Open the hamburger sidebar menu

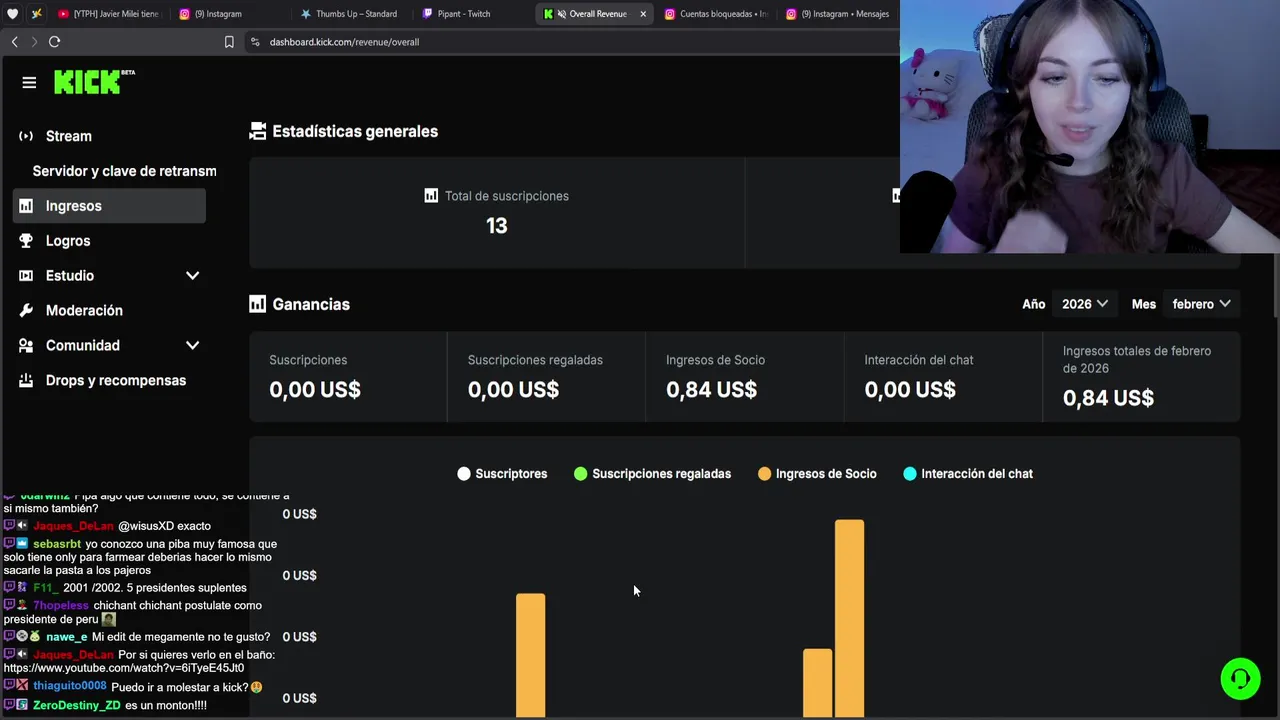click(x=29, y=83)
